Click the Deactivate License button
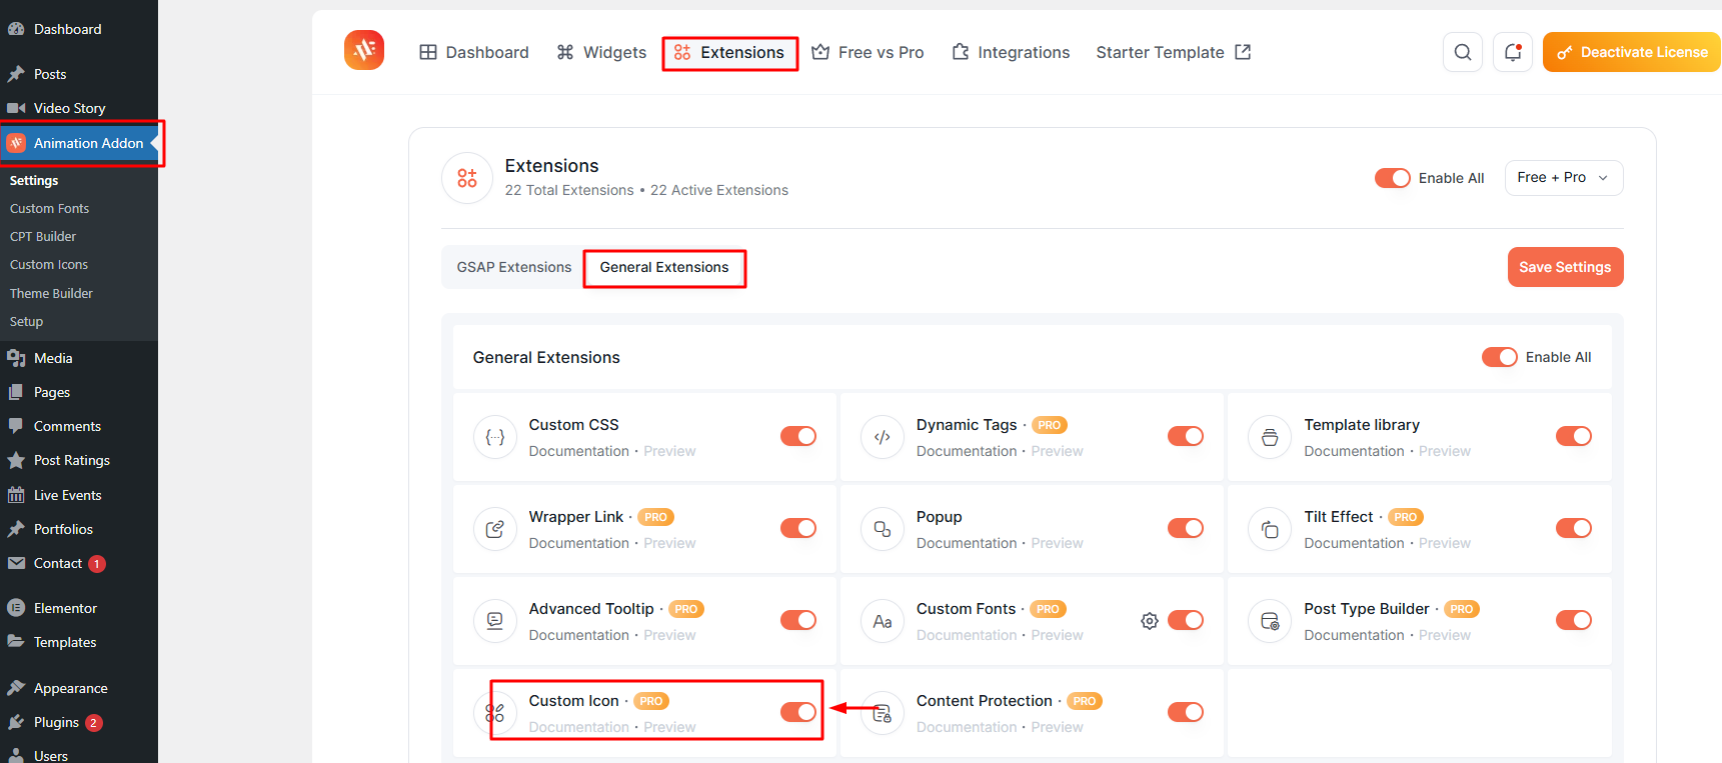The width and height of the screenshot is (1722, 763). (x=1631, y=52)
